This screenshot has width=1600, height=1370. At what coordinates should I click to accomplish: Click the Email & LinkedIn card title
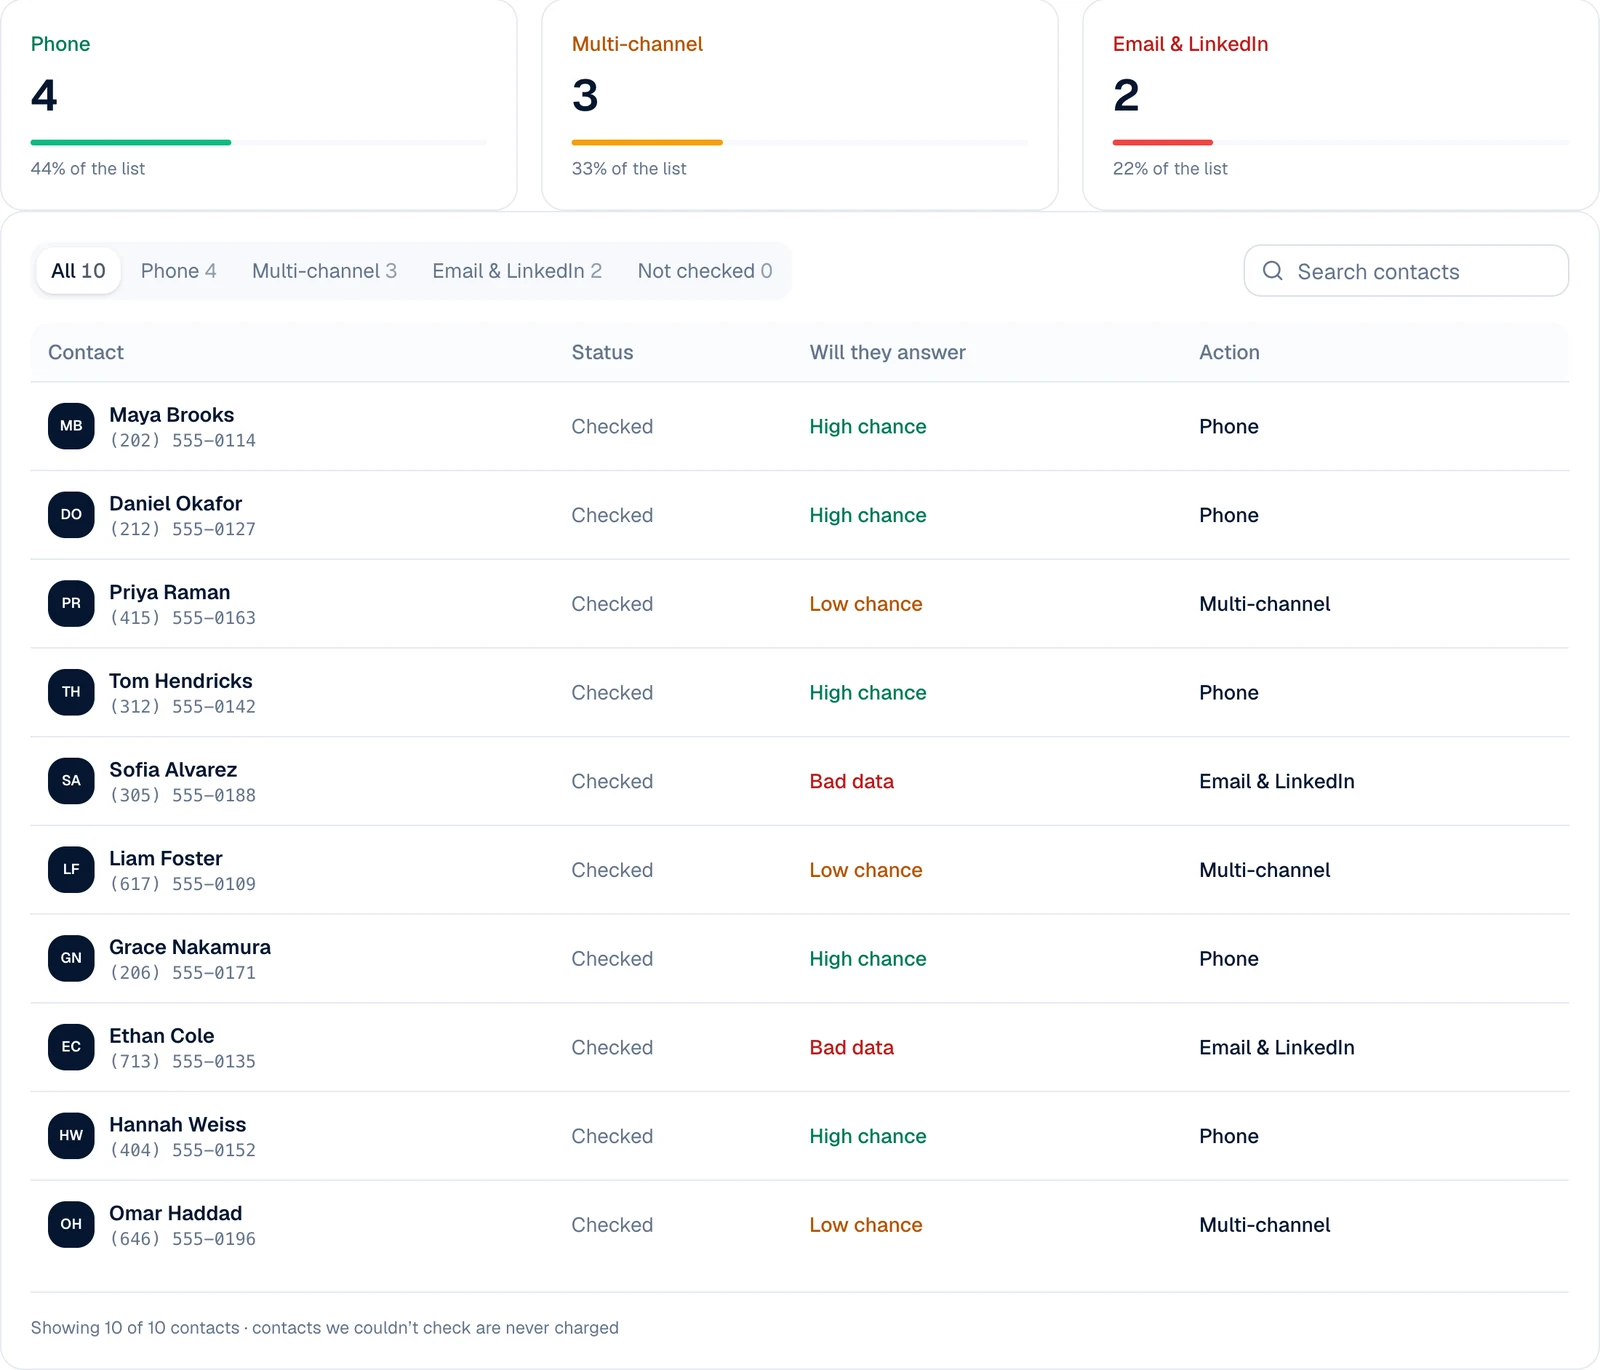pyautogui.click(x=1191, y=44)
